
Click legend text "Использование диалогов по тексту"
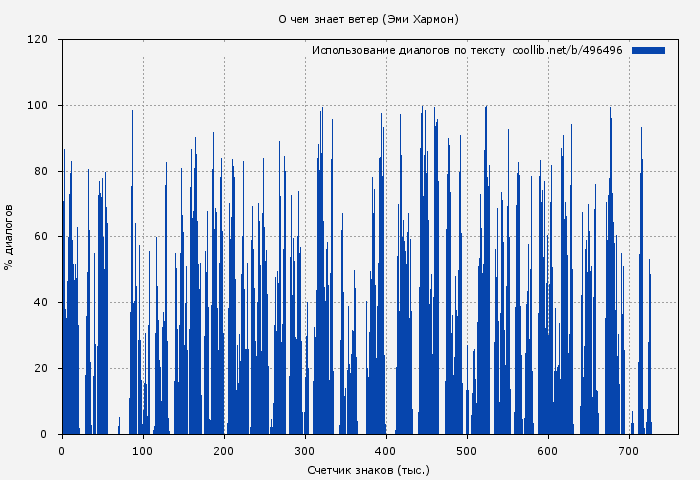click(409, 50)
